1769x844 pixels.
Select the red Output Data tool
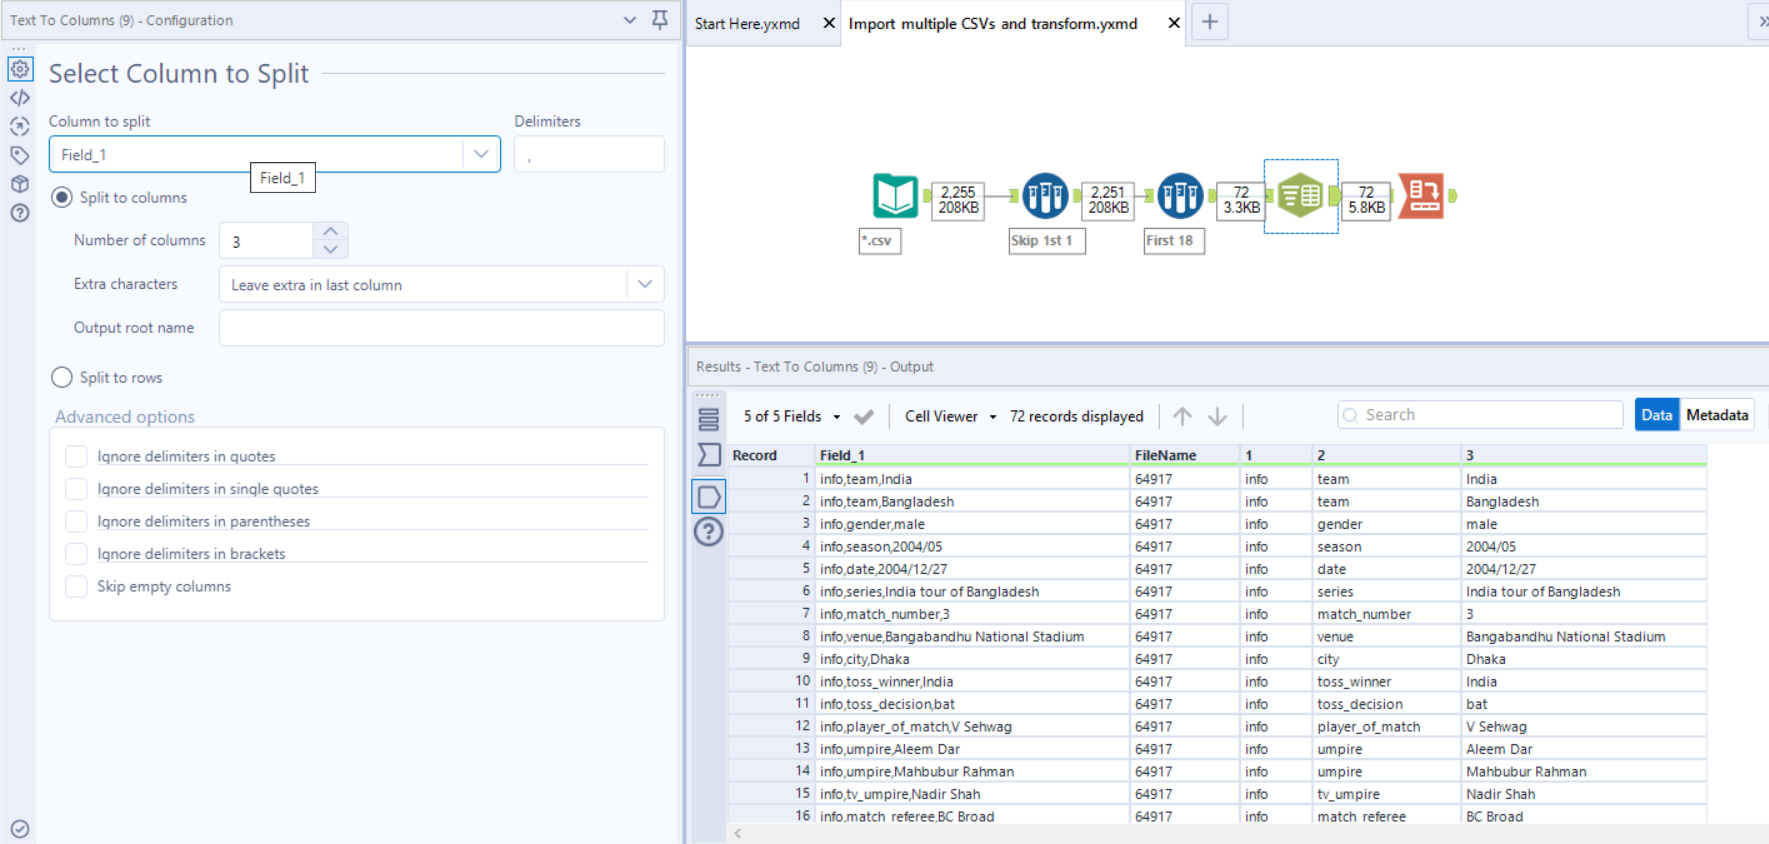pyautogui.click(x=1421, y=196)
